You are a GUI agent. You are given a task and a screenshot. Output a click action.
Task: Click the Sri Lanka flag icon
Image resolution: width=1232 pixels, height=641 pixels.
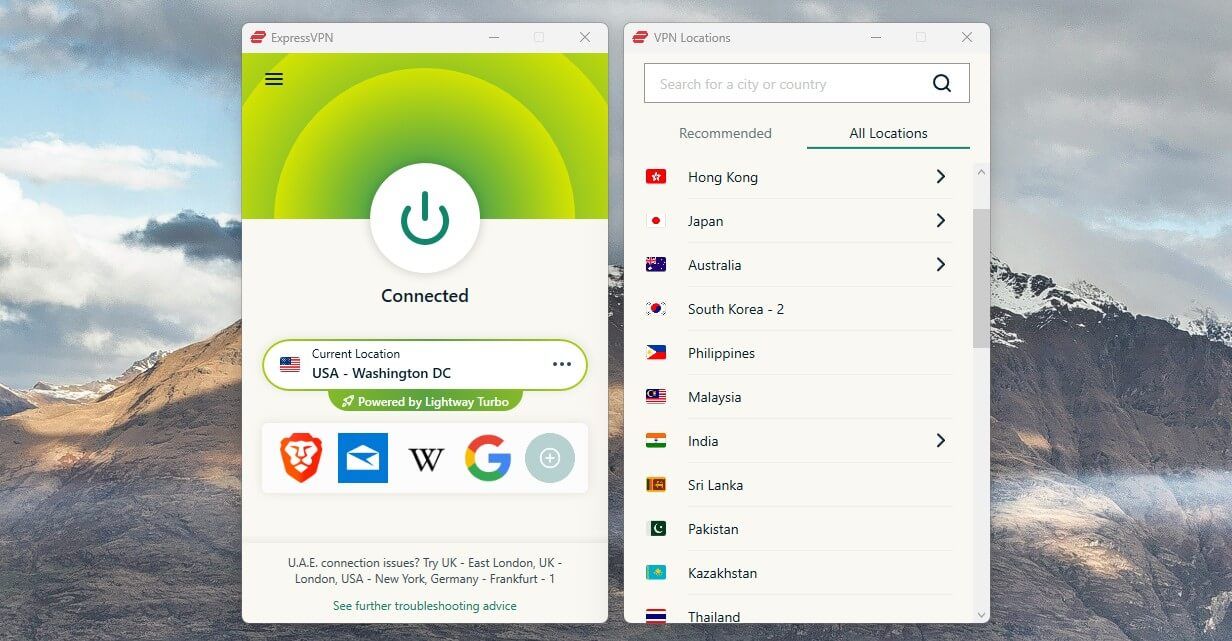[x=656, y=485]
